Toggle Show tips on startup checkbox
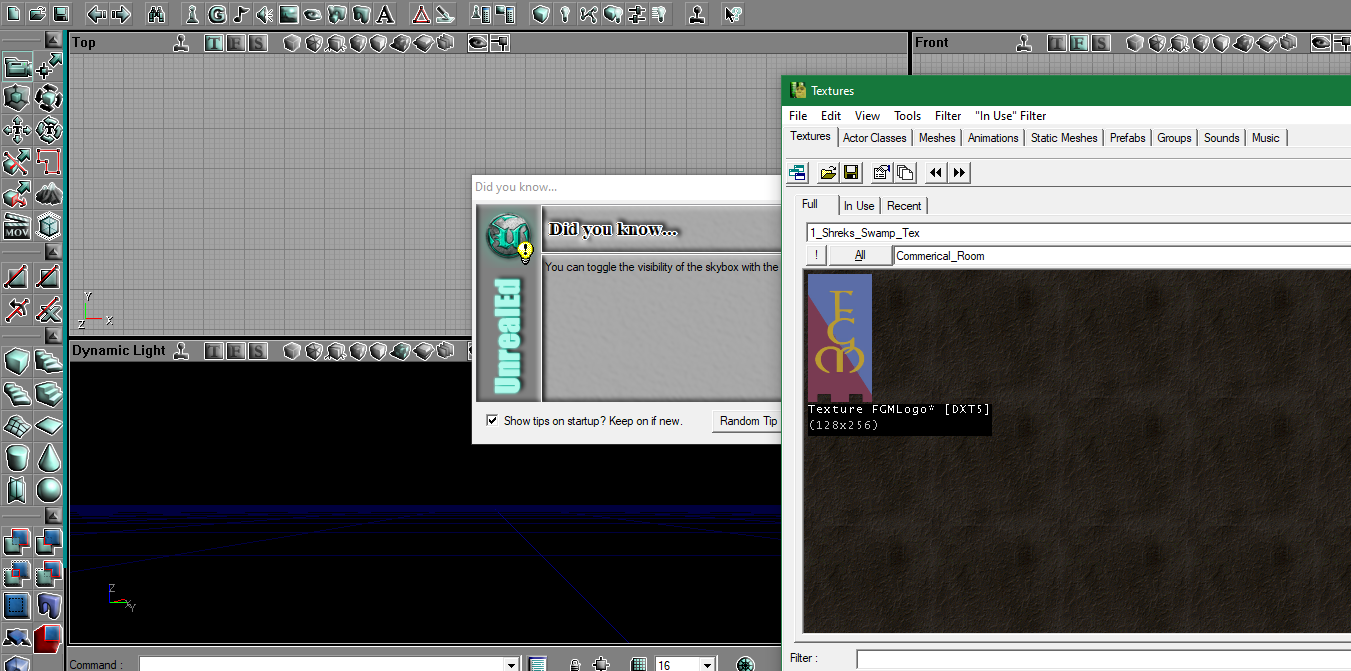The height and width of the screenshot is (671, 1351). (491, 421)
